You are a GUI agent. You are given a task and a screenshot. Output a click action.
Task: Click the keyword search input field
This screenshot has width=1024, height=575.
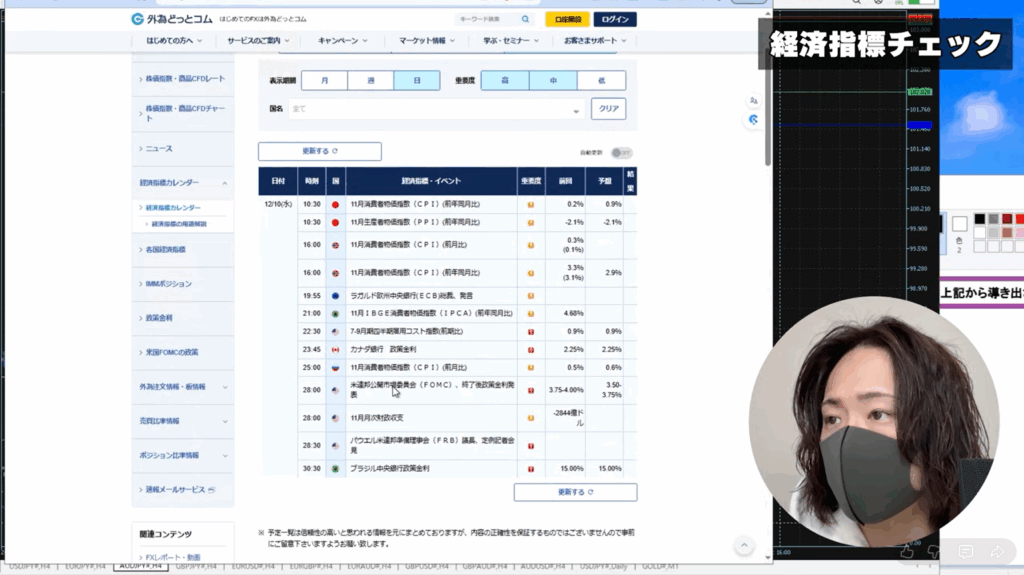point(486,19)
